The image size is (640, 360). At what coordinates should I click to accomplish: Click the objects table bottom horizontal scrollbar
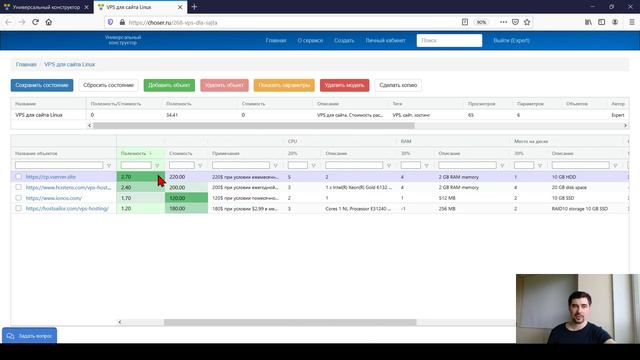[x=290, y=322]
